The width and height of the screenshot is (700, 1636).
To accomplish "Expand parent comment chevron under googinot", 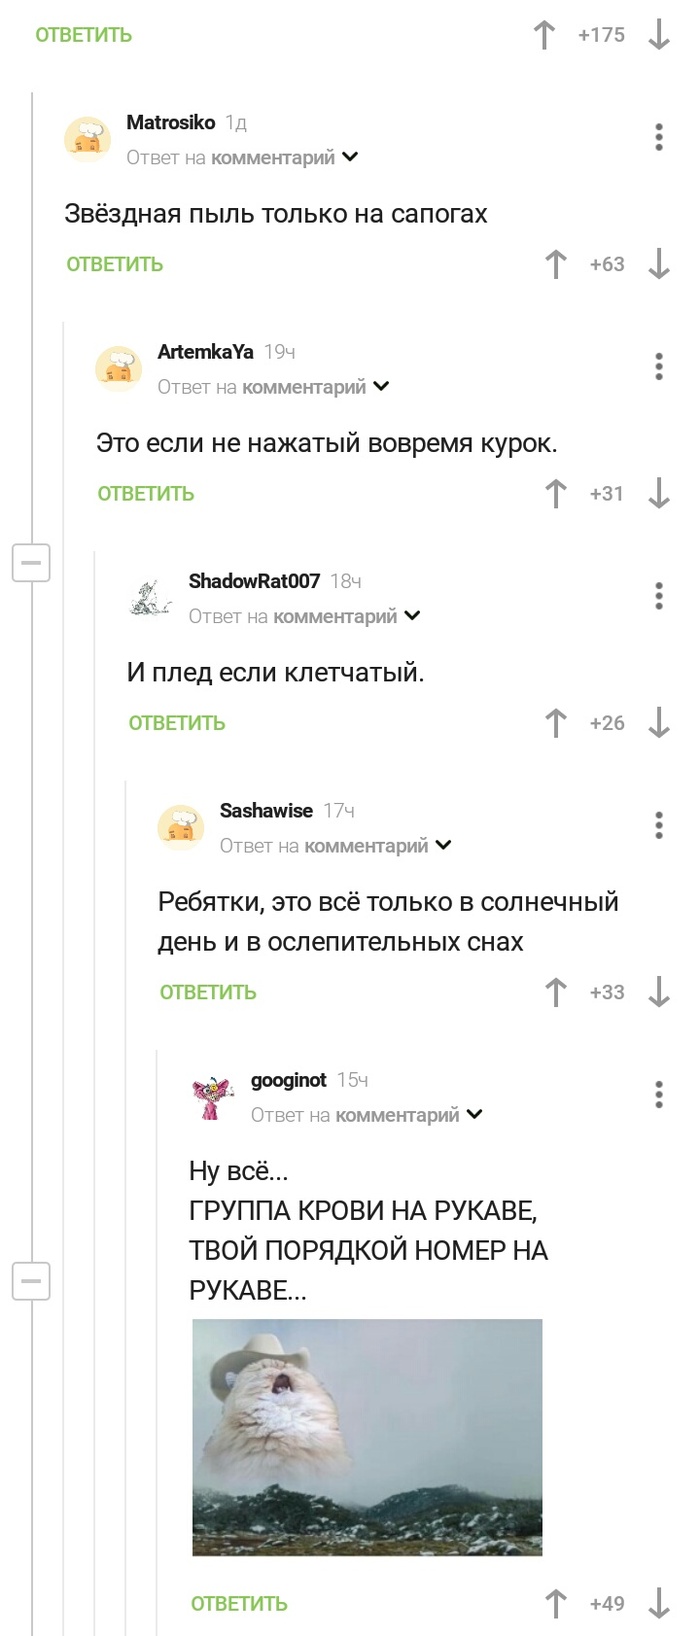I will tap(475, 1115).
